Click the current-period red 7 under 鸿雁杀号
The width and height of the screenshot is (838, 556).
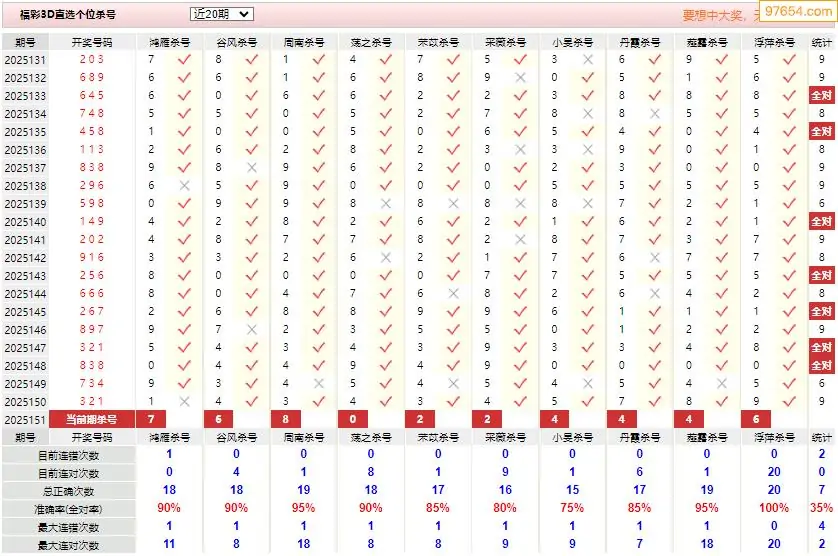[x=151, y=420]
